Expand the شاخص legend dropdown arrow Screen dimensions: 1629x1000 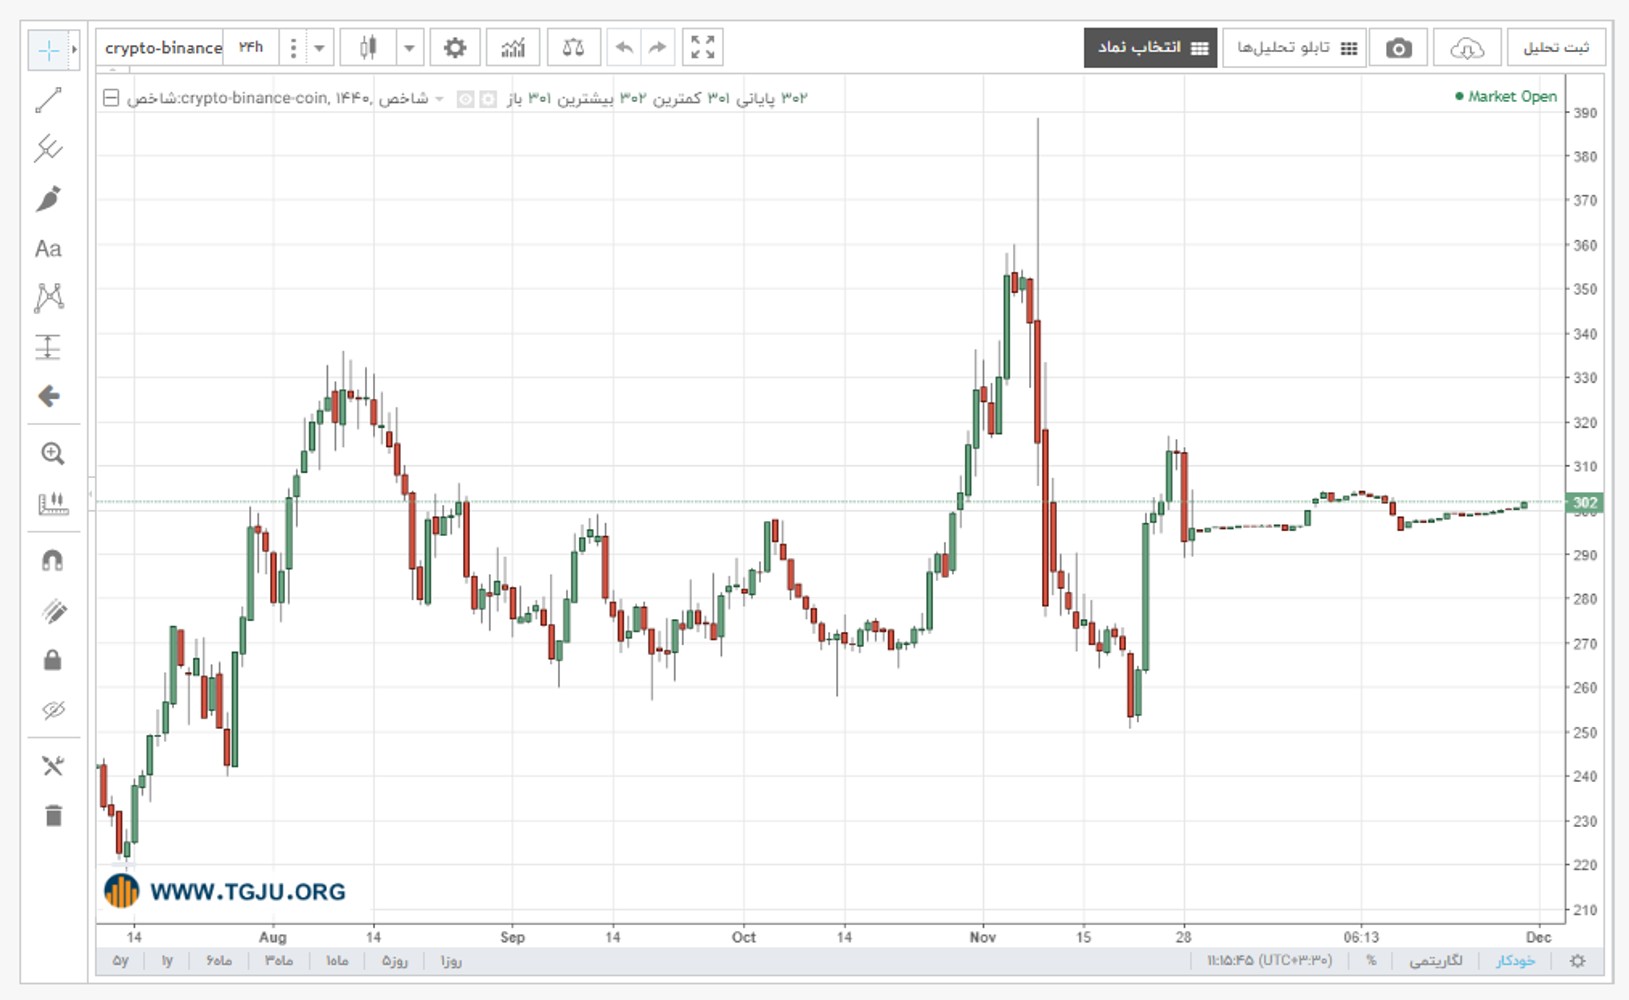[x=439, y=99]
